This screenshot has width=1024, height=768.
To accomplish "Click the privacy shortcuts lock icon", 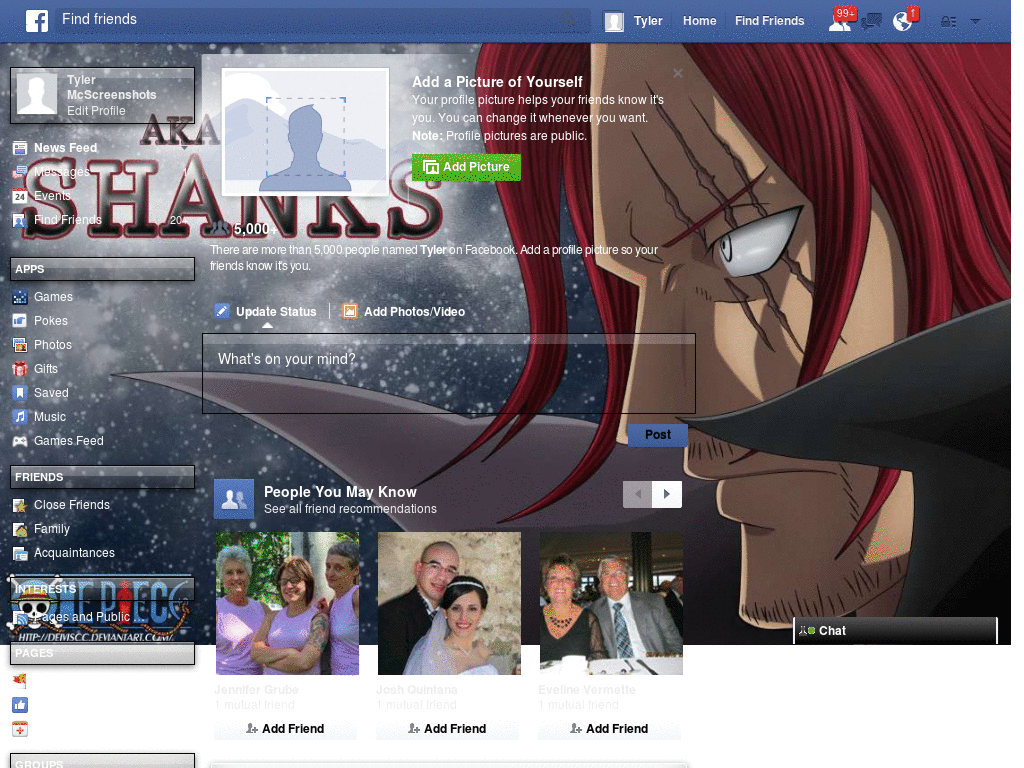I will (946, 20).
